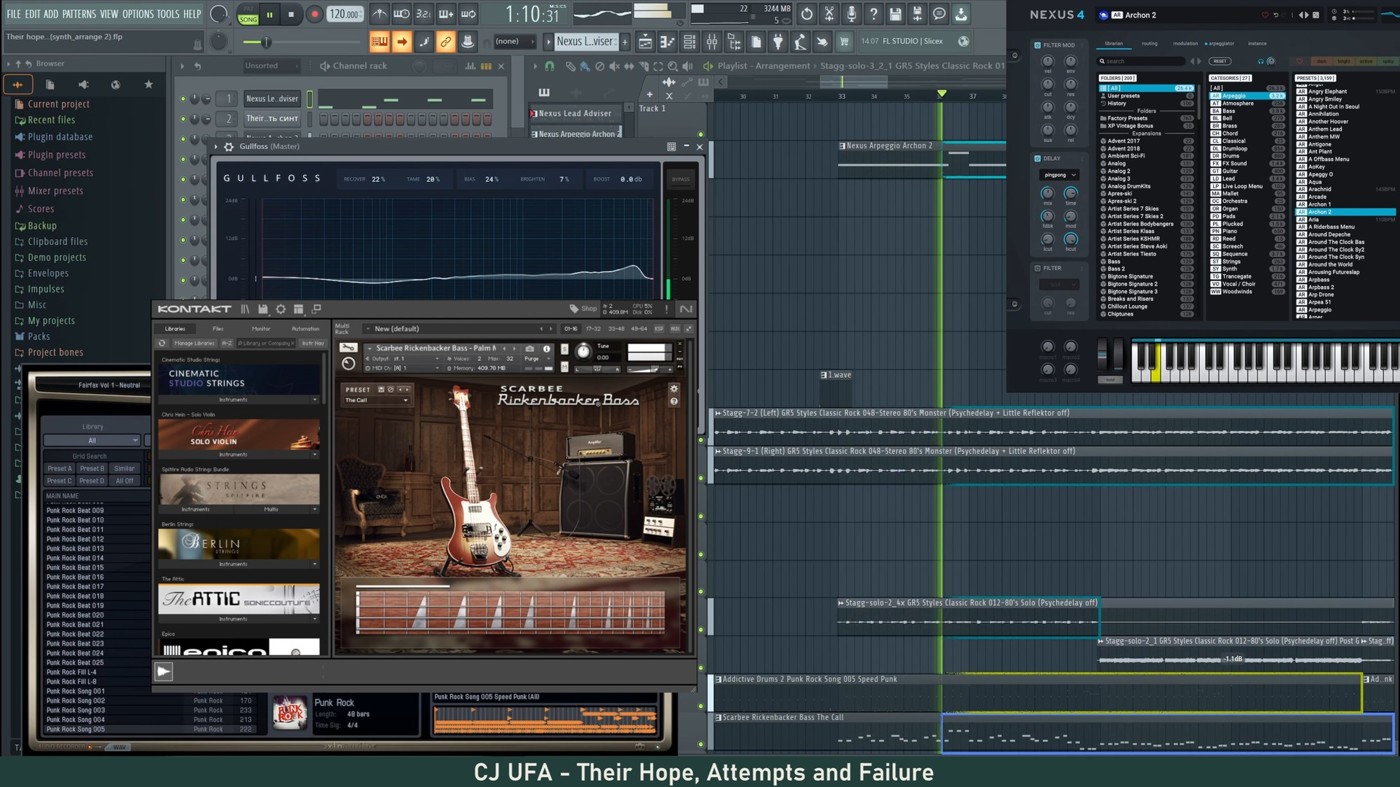The height and width of the screenshot is (787, 1400).
Task: Click the Kontakt snapshot camera icon
Action: [530, 348]
